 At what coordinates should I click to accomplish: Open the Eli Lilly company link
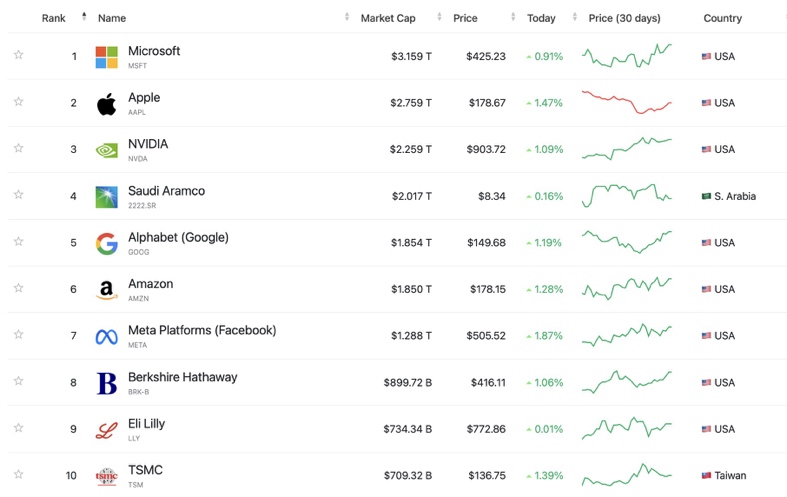click(x=146, y=424)
